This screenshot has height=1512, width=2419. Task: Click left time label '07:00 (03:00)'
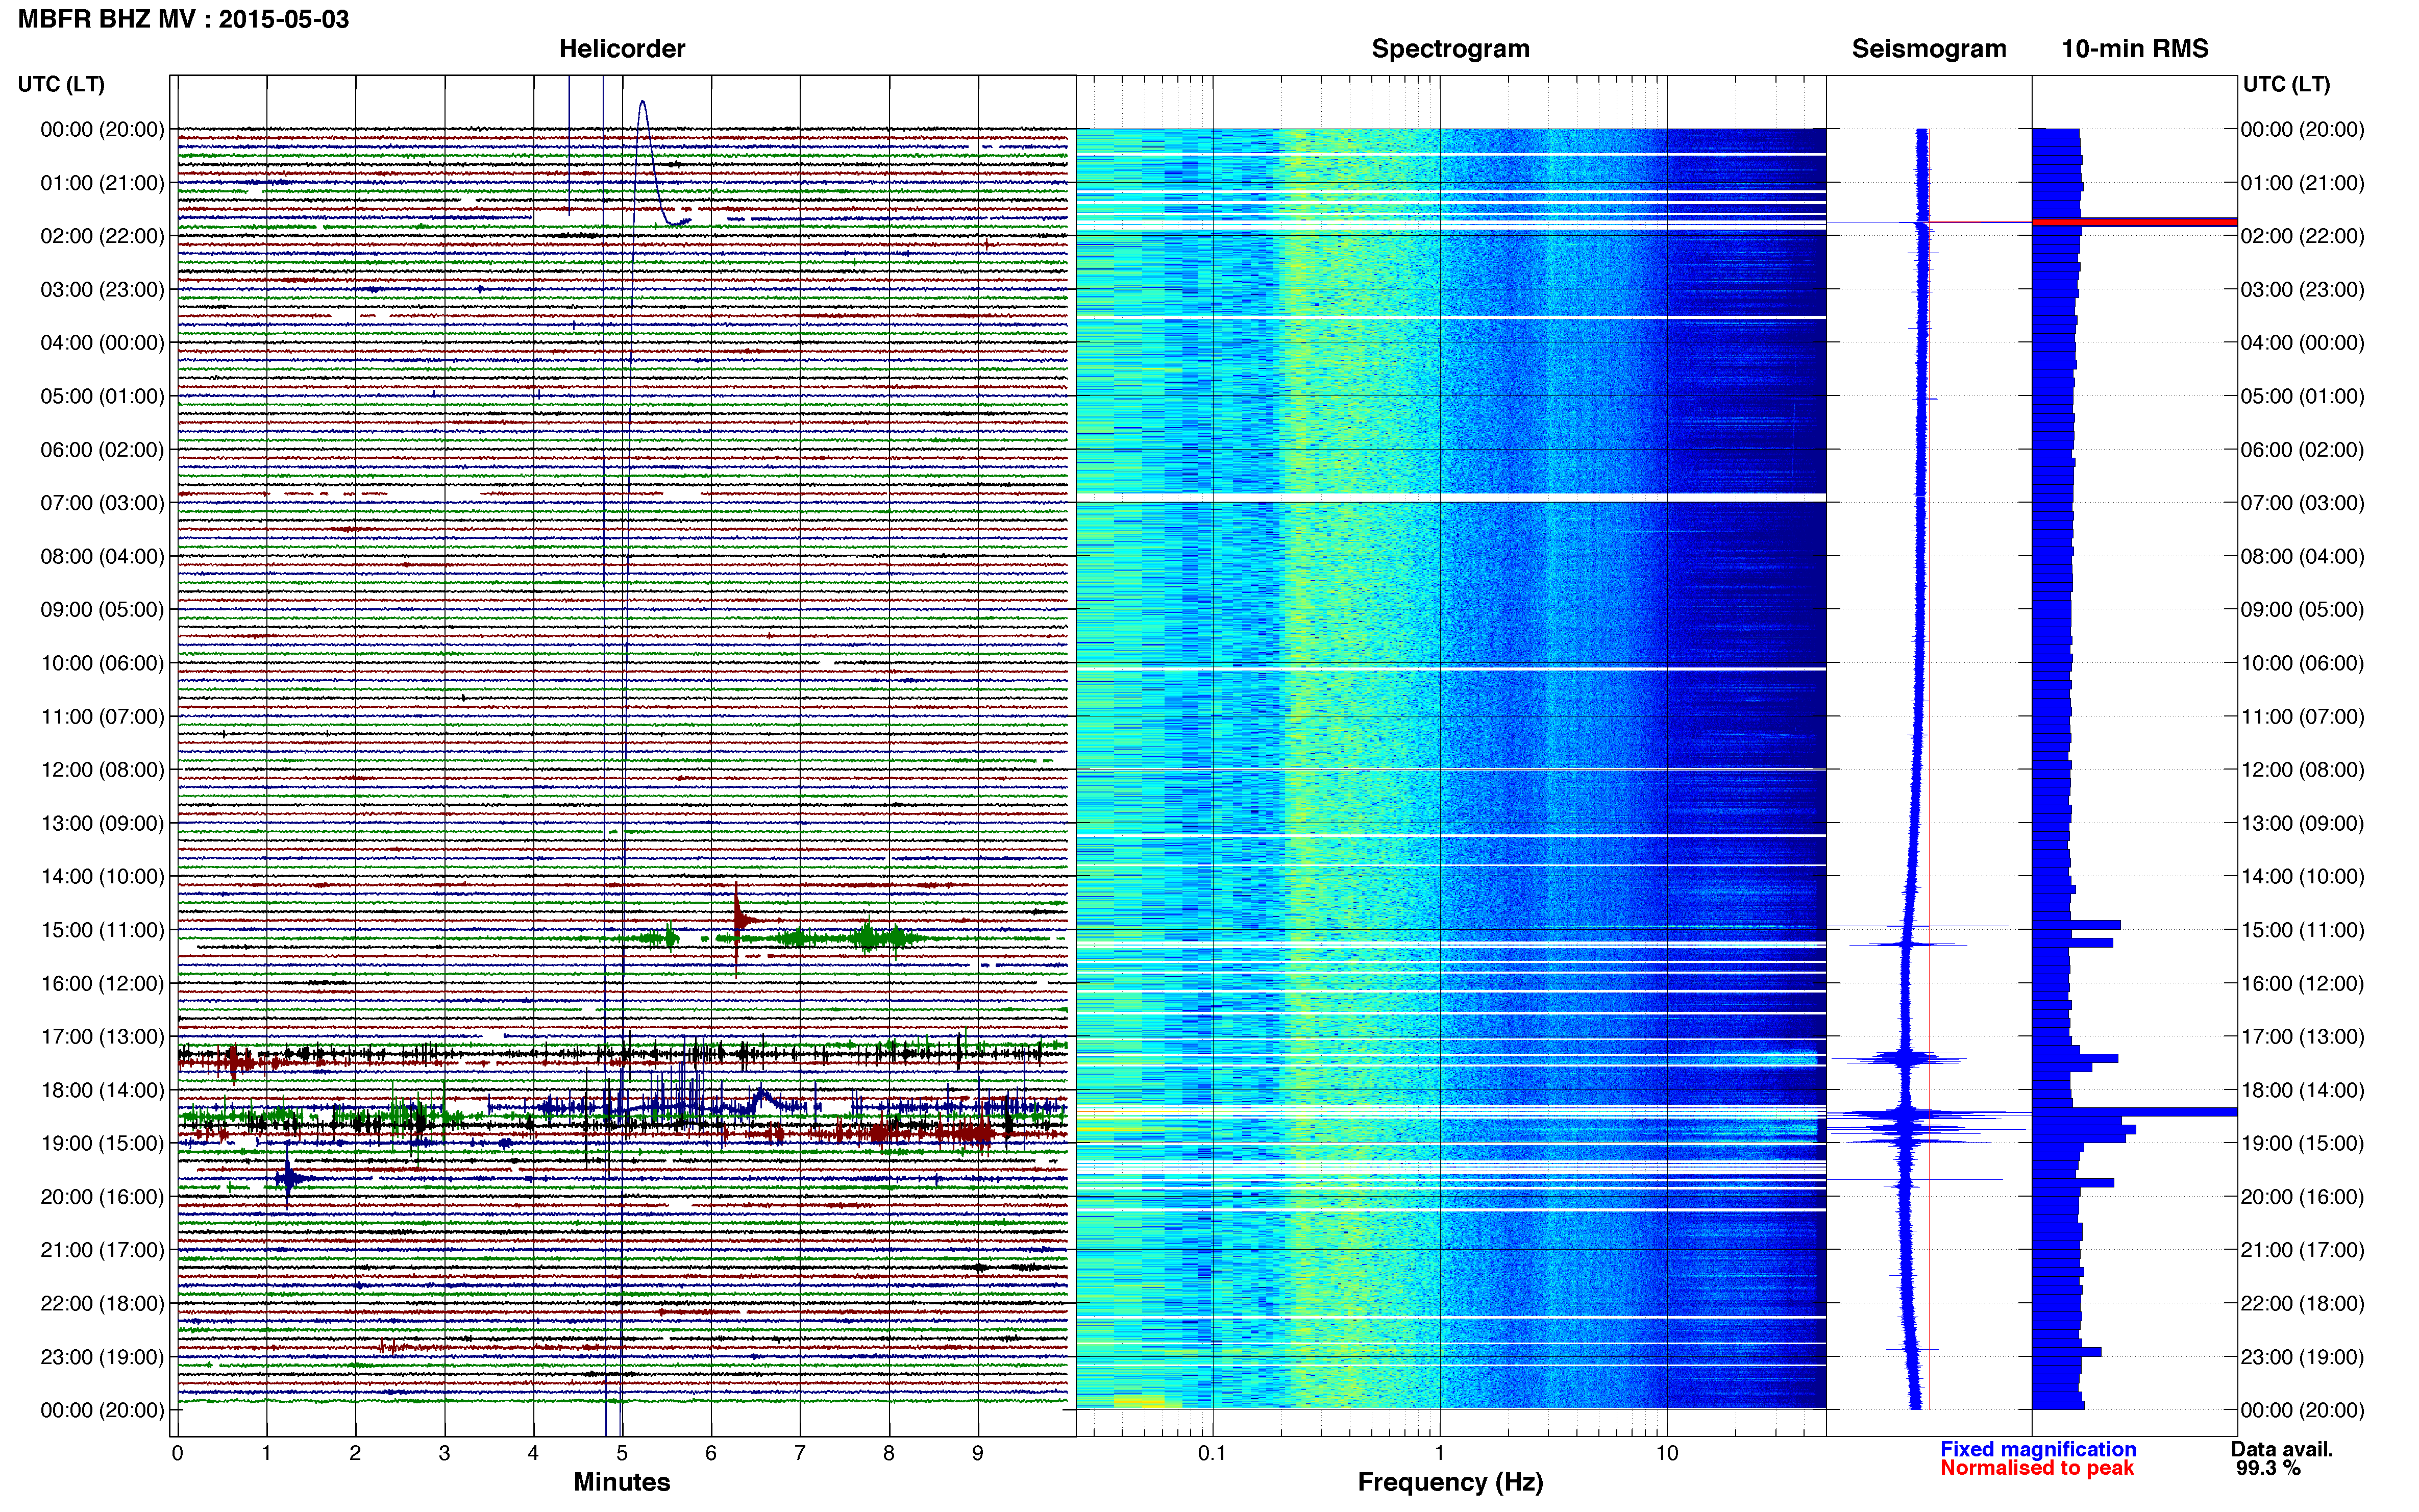point(102,503)
